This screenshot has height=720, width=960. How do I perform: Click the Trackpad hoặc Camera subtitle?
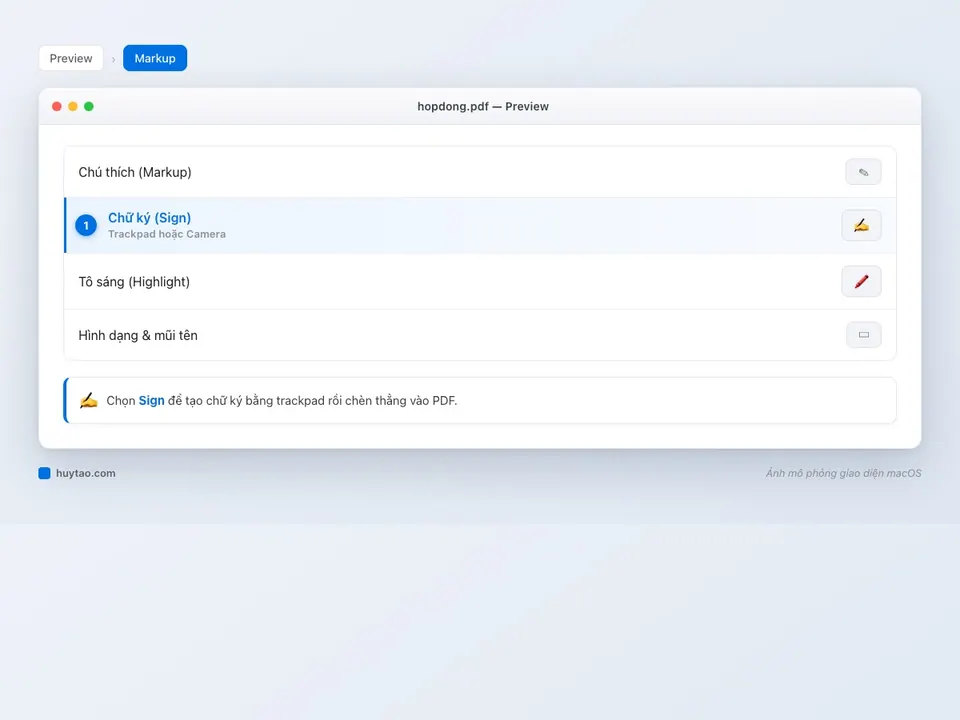167,234
